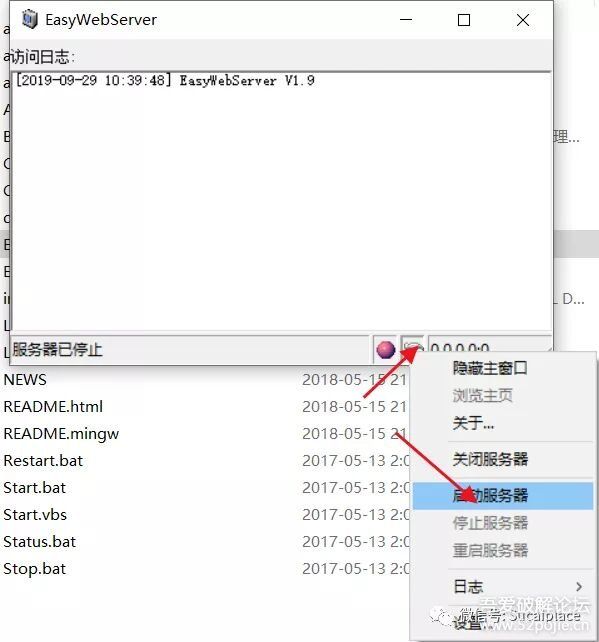Select README.mingw file entry
This screenshot has height=642, width=599.
click(x=61, y=434)
